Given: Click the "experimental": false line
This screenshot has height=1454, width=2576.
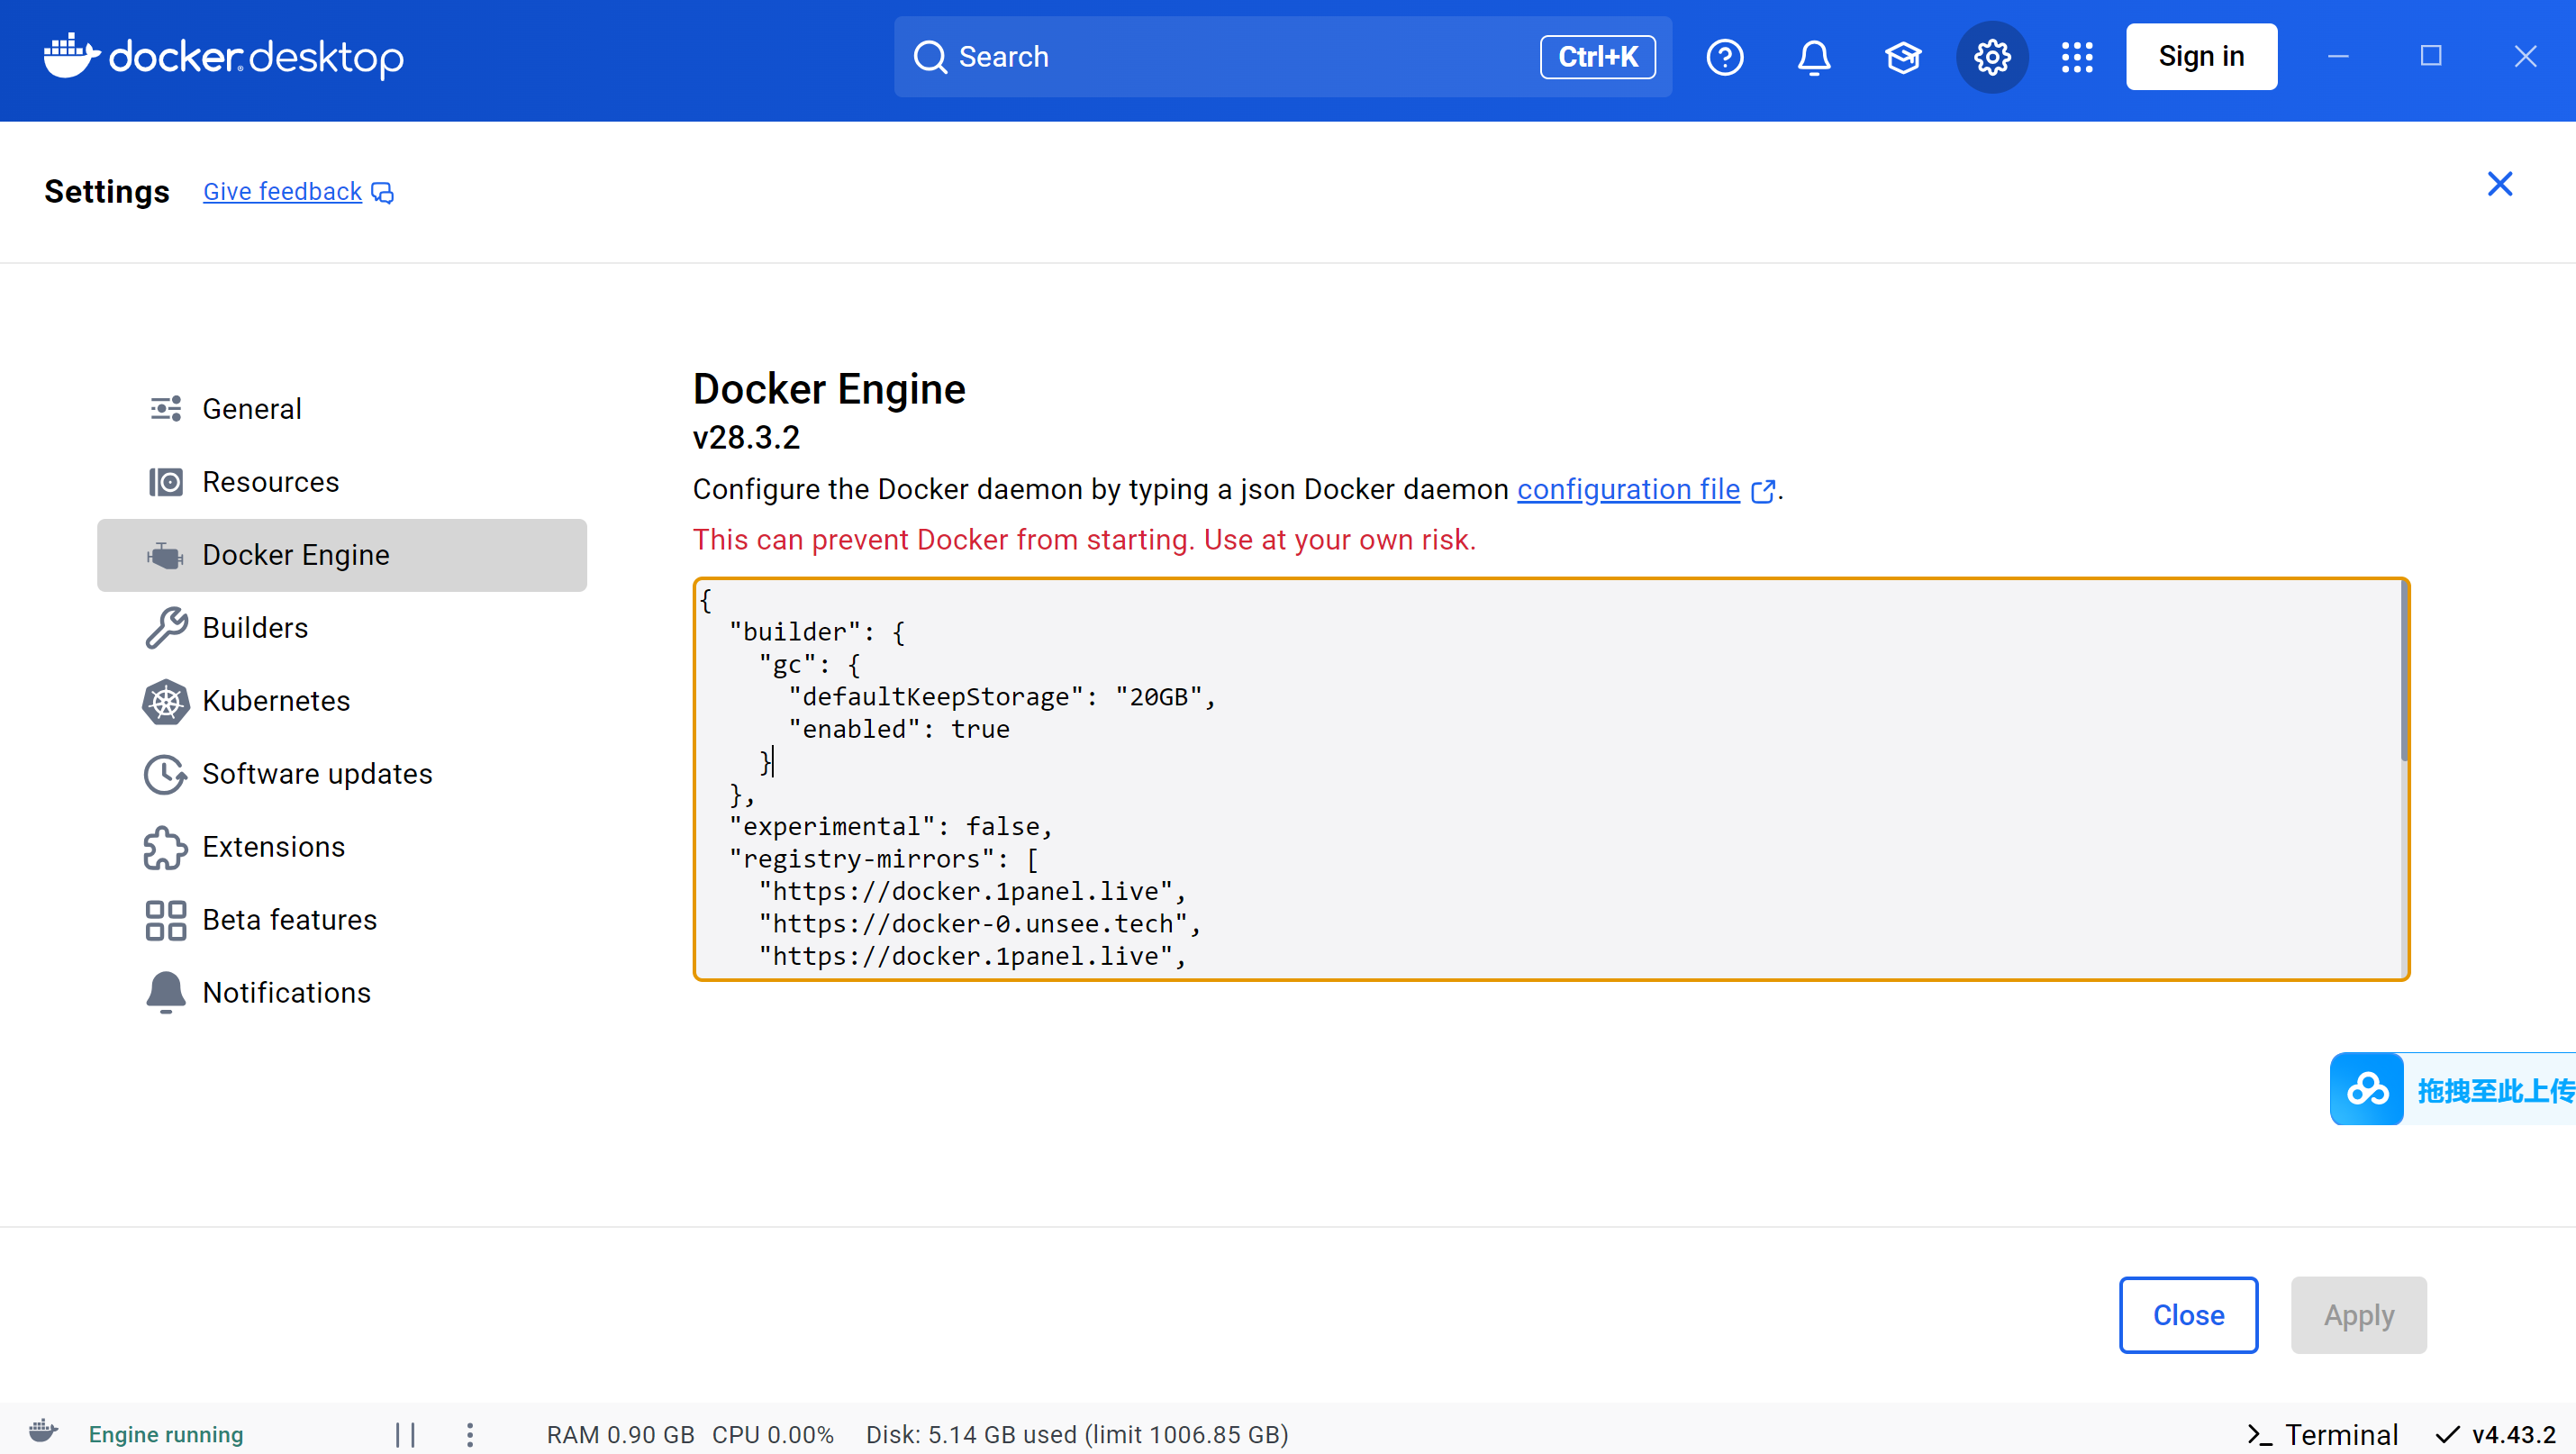Looking at the screenshot, I should pos(890,827).
